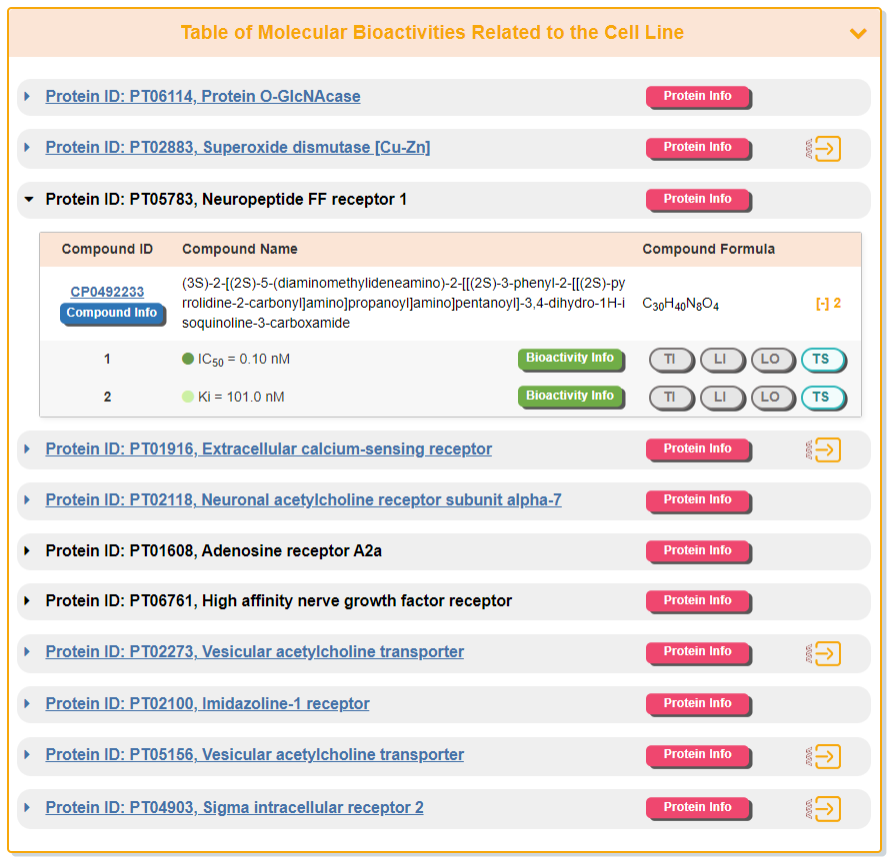895x862 pixels.
Task: Open the Neuronal acetylcholine receptor subunit alpha-7 link
Action: point(303,500)
